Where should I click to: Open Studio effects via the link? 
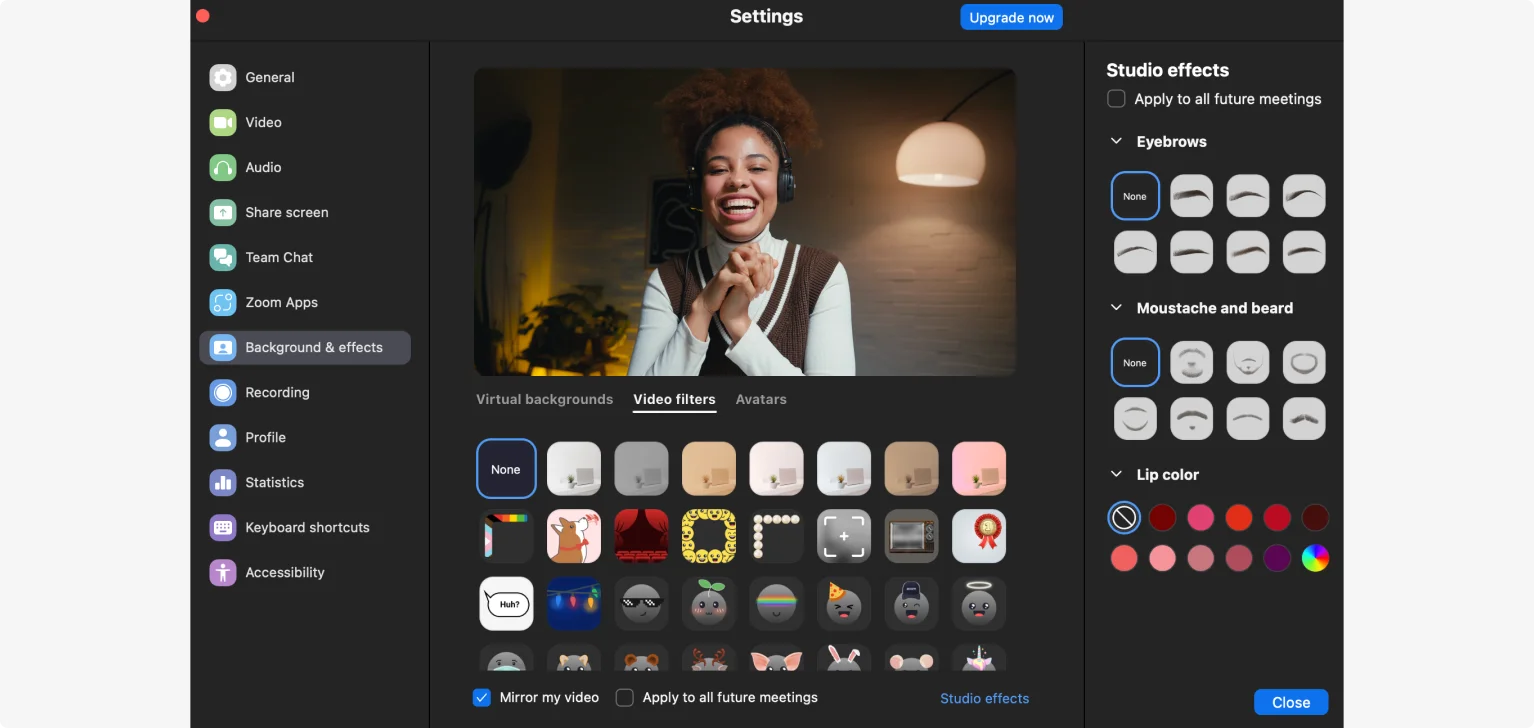tap(984, 698)
